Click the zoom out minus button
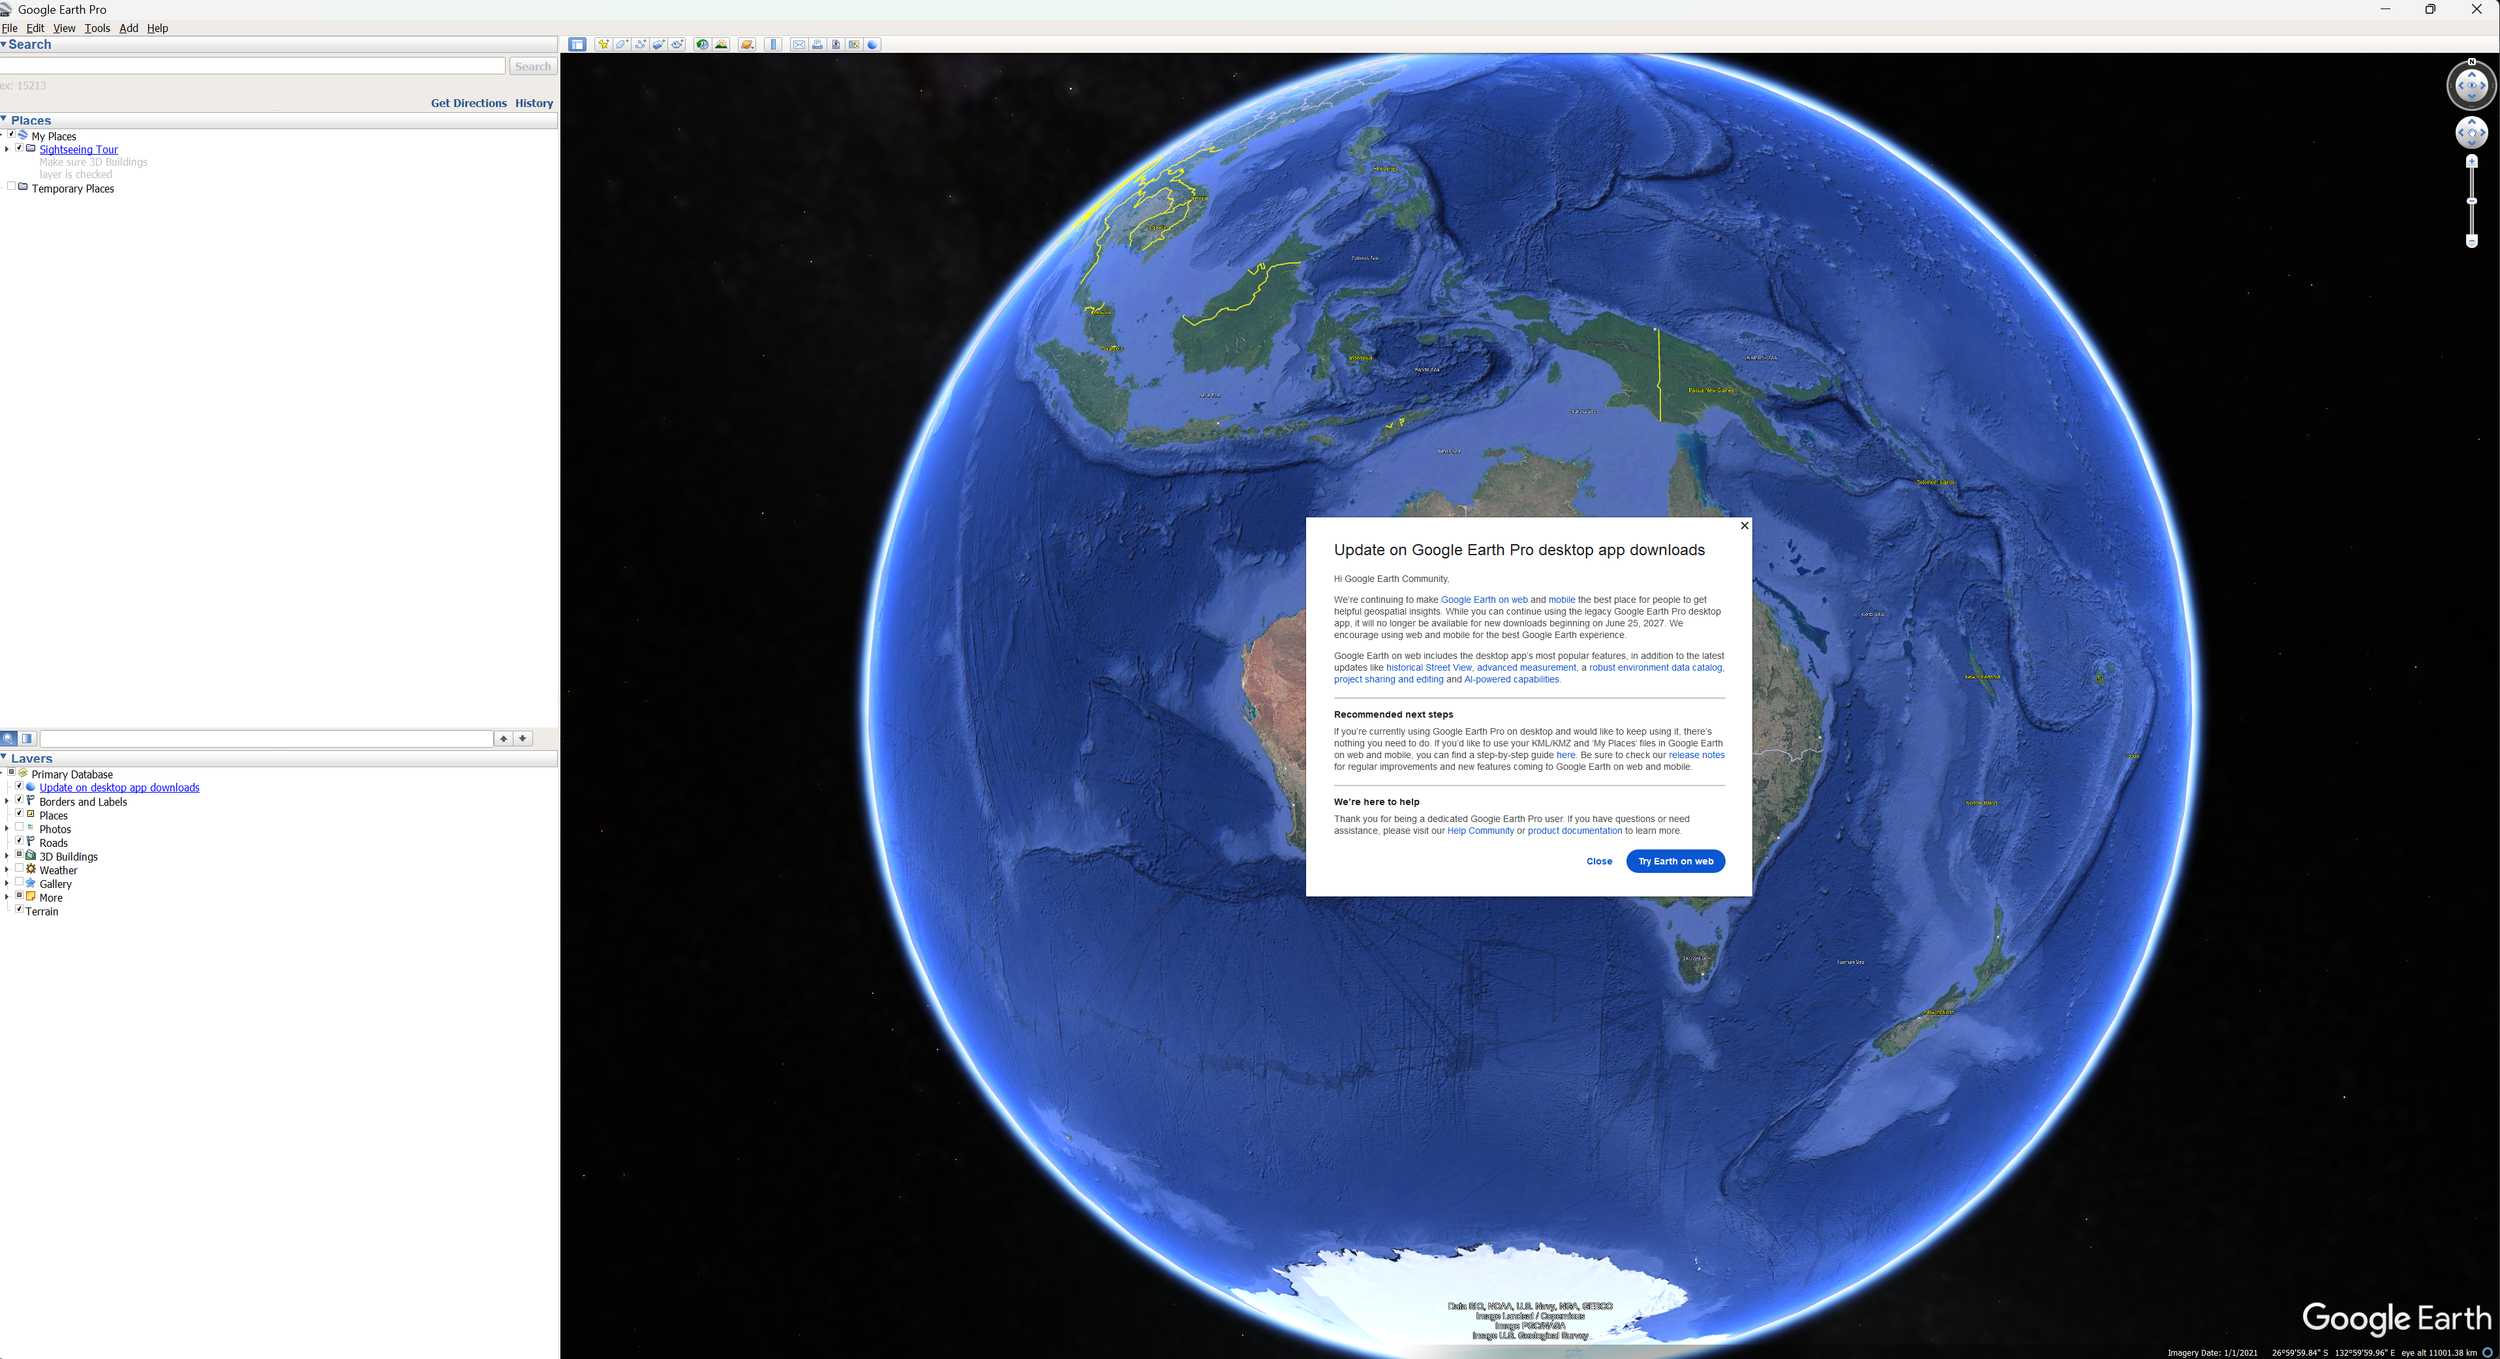The height and width of the screenshot is (1359, 2500). (2471, 241)
